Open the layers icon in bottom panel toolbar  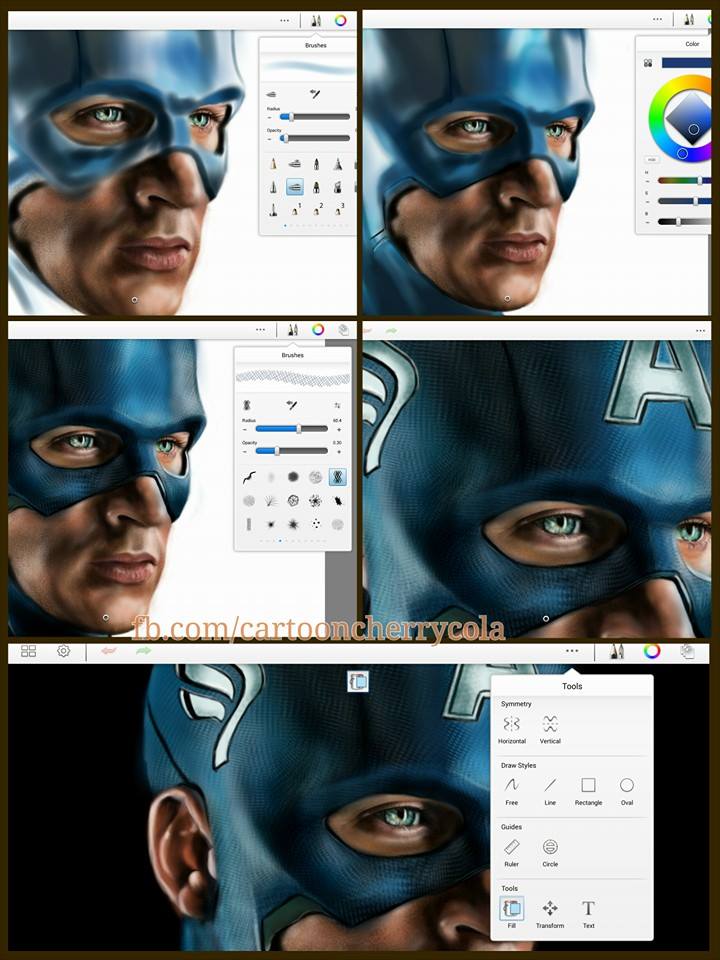[x=688, y=651]
